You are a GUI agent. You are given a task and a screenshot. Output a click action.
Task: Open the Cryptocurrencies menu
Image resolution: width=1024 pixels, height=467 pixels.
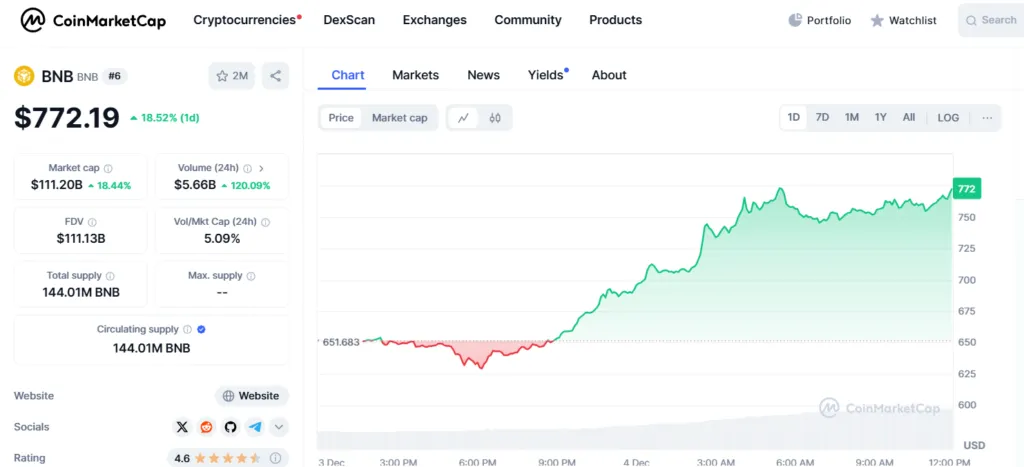(x=246, y=20)
